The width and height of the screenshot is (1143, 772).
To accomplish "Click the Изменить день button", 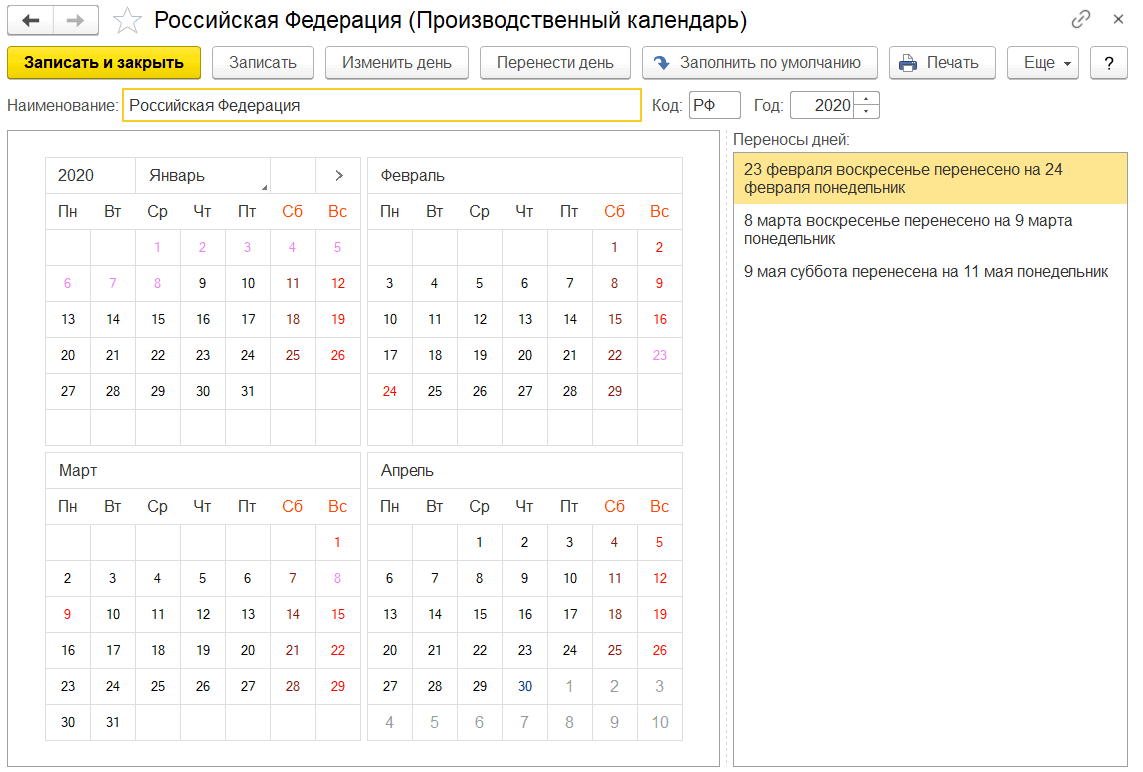I will (x=397, y=62).
